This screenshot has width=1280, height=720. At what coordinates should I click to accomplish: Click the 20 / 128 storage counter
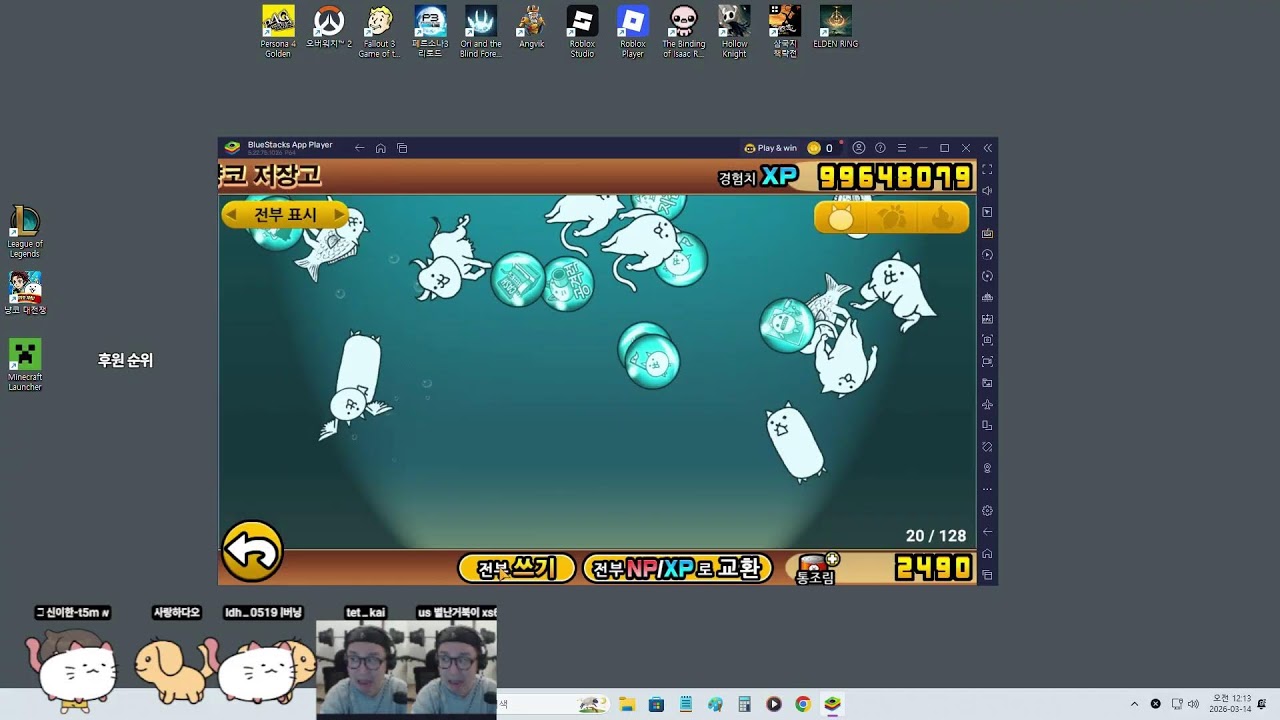tap(936, 536)
